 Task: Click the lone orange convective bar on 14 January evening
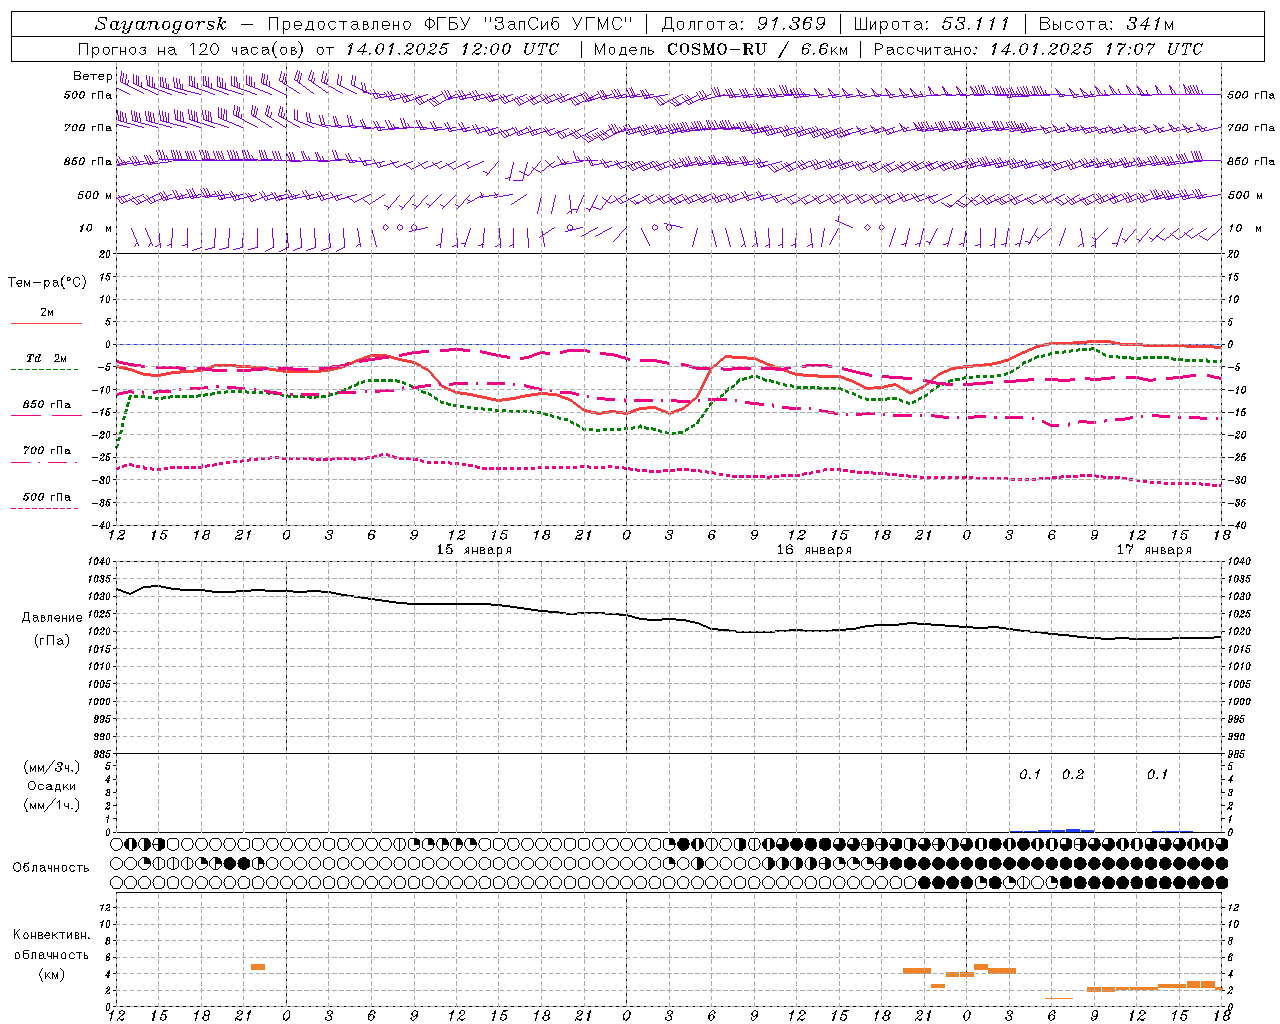tap(258, 967)
